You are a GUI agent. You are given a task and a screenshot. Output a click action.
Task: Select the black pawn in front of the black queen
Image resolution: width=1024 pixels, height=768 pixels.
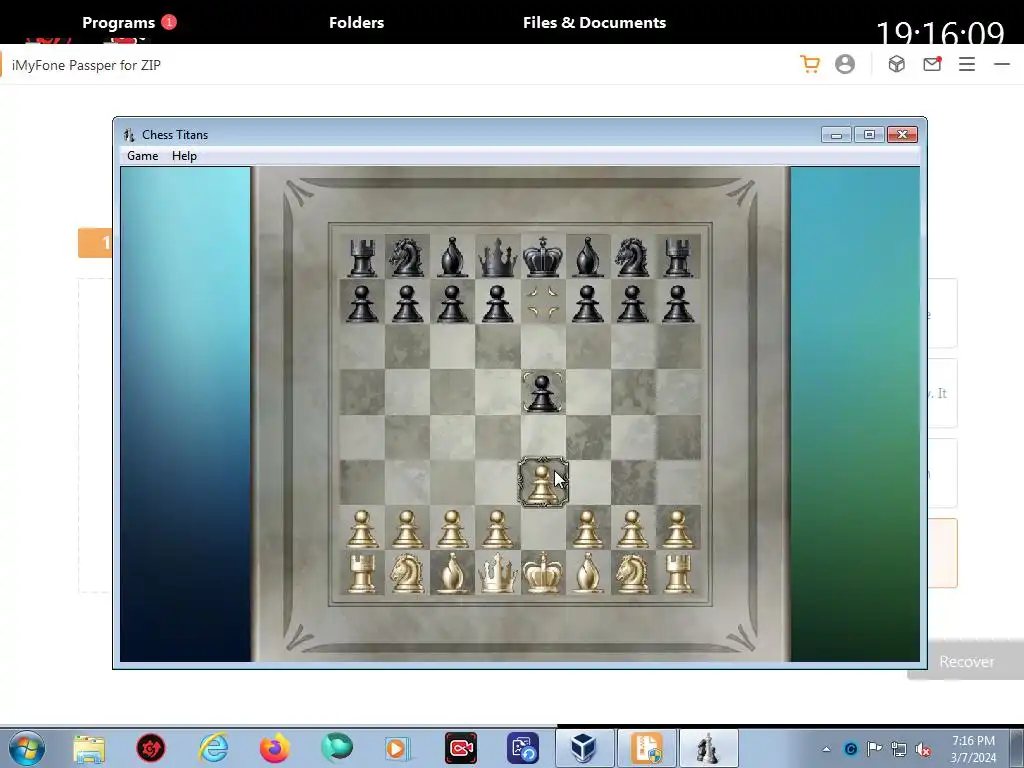coord(498,303)
